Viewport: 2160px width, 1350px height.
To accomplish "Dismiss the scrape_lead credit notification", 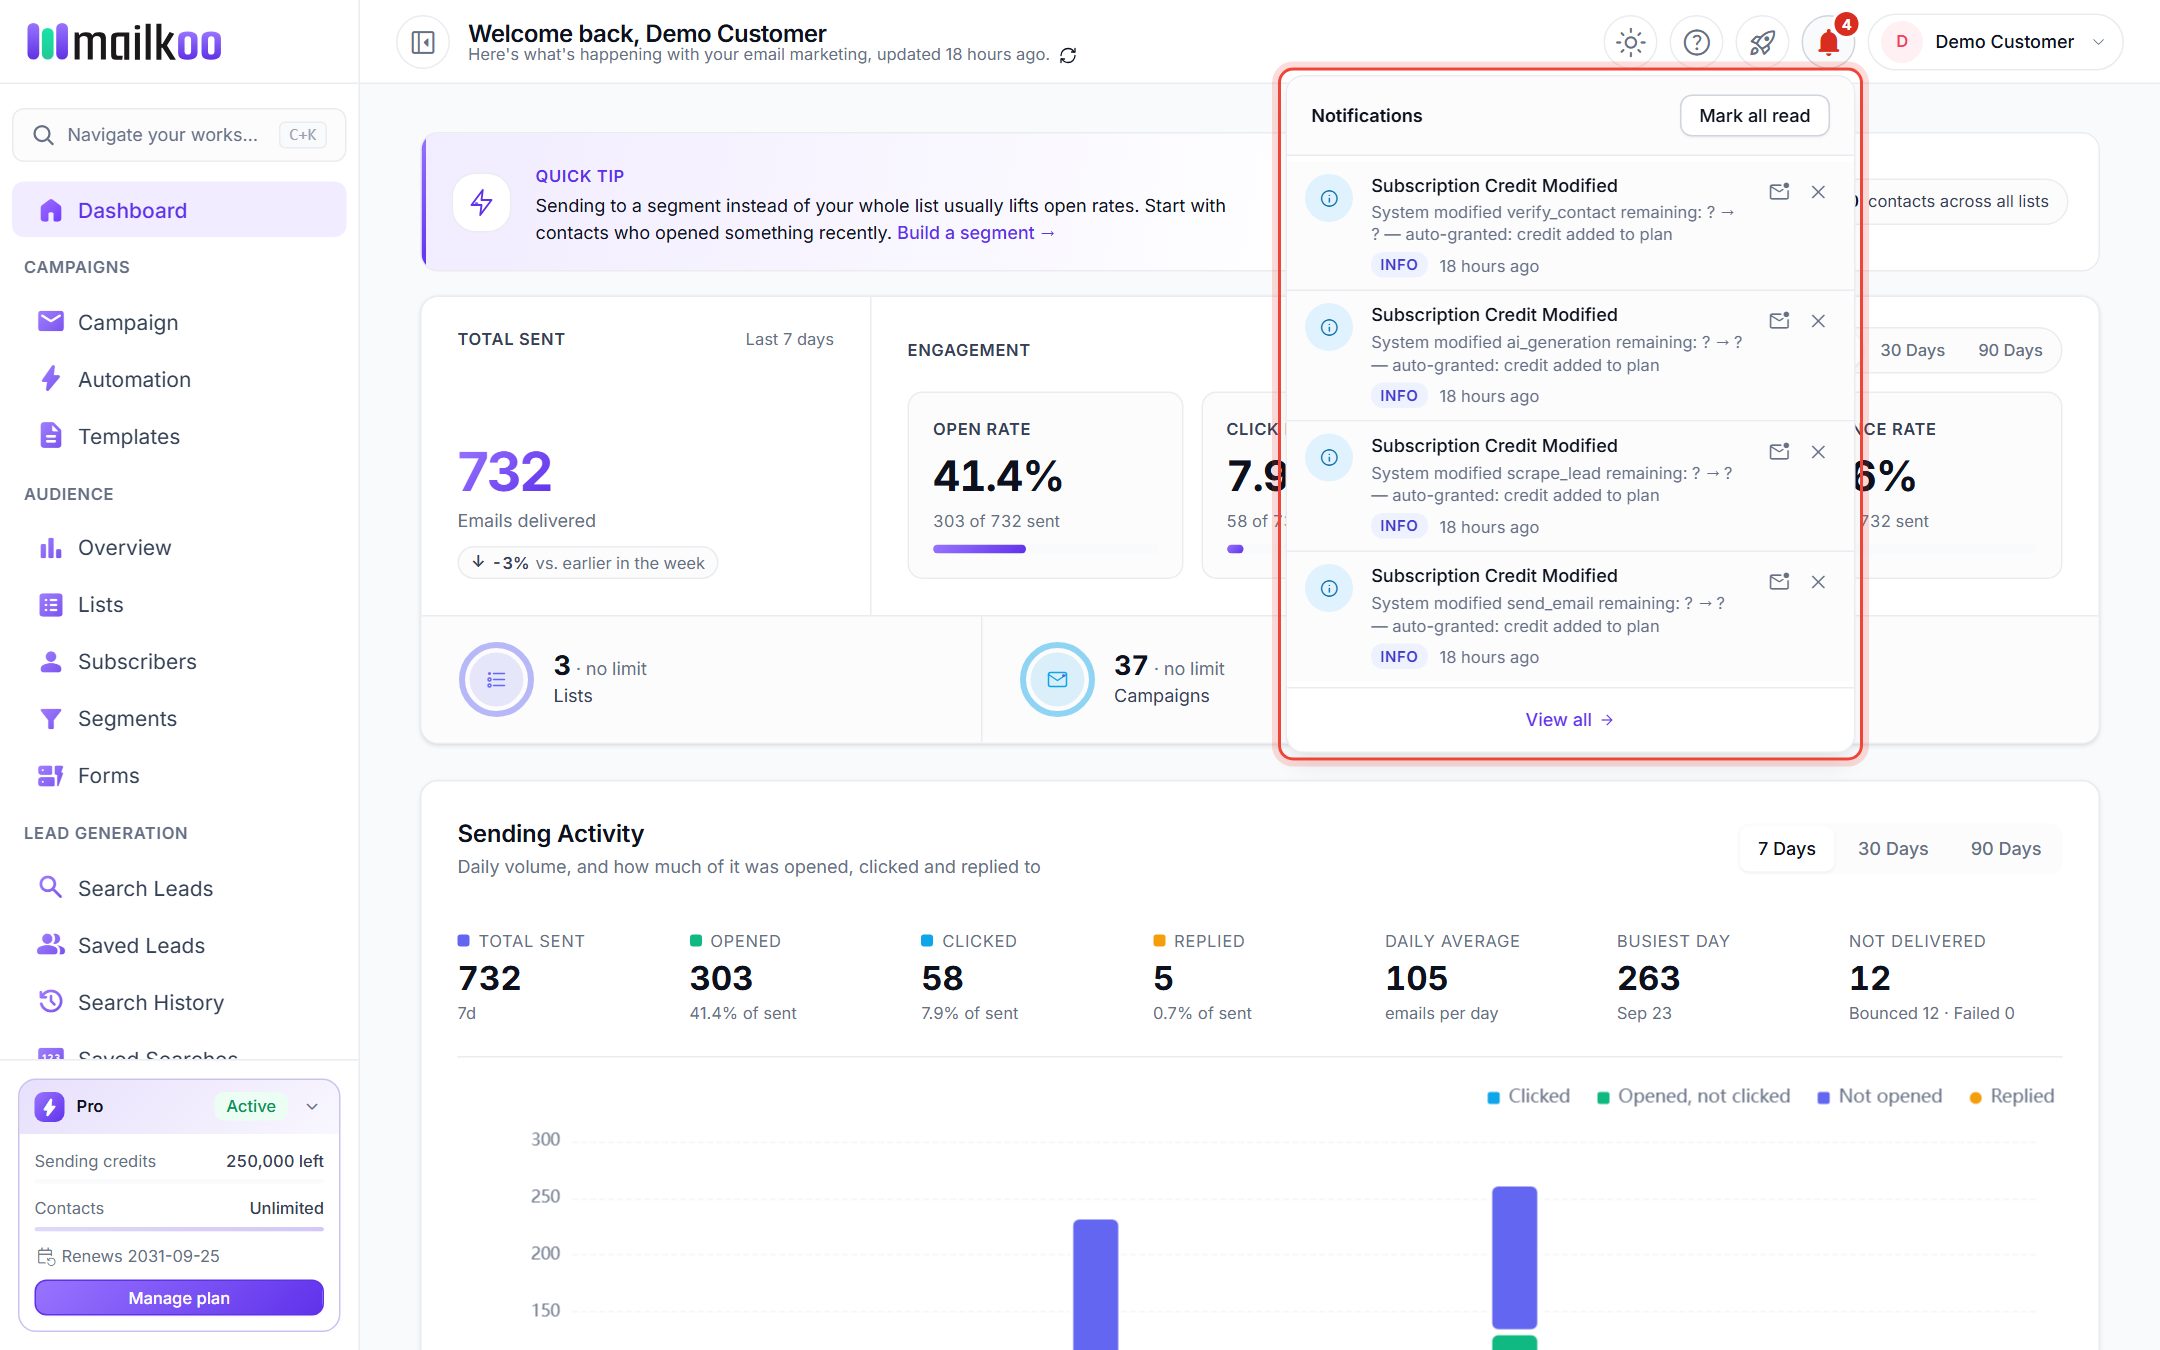I will tap(1818, 452).
